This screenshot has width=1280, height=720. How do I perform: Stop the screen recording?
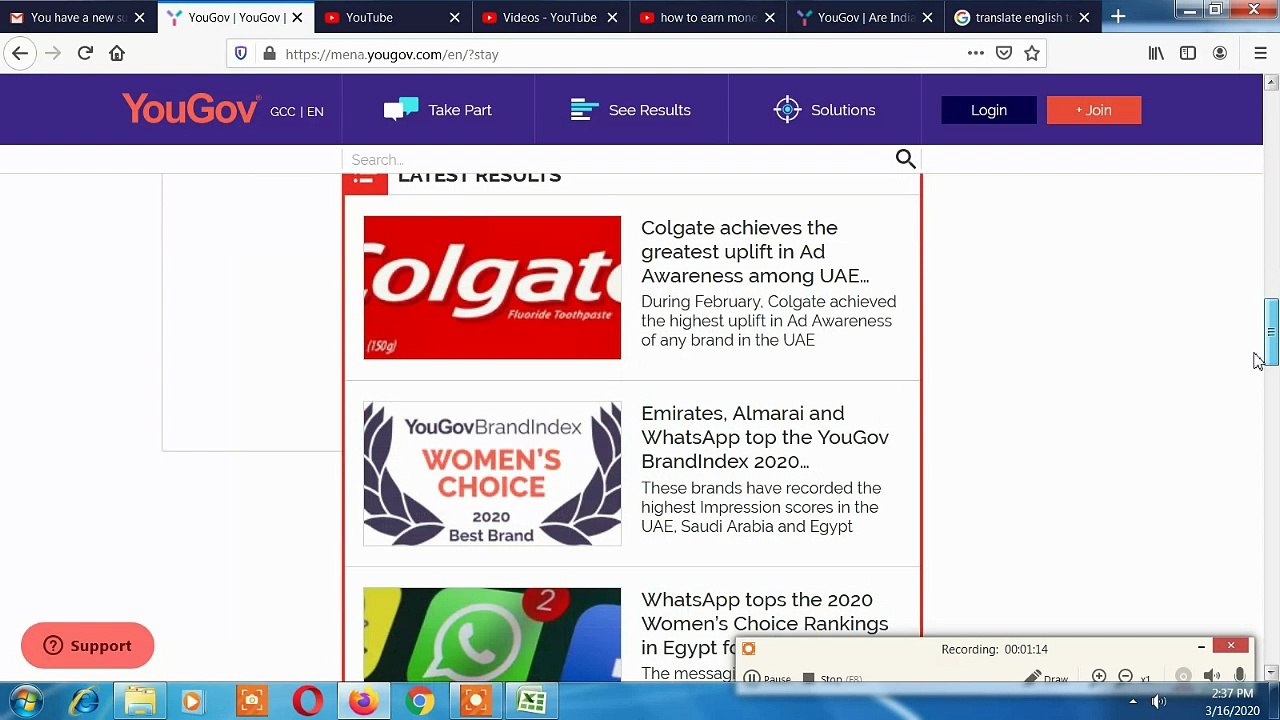(x=833, y=678)
